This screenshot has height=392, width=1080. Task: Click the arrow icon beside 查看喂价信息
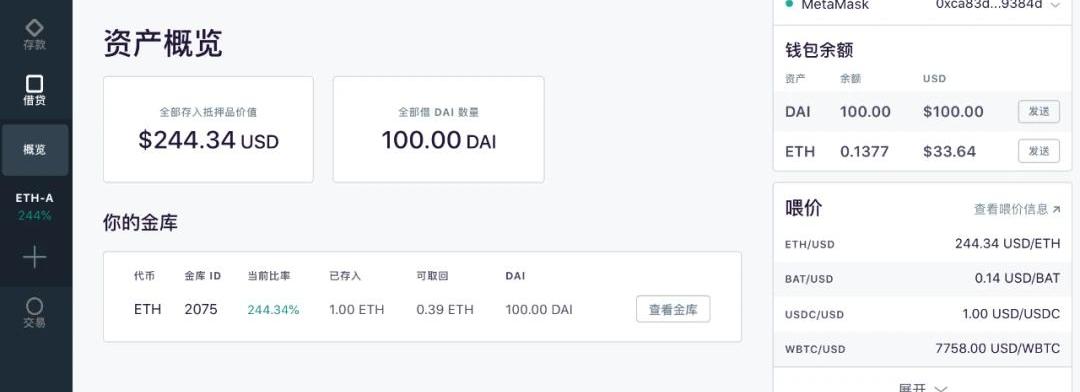(x=1057, y=209)
